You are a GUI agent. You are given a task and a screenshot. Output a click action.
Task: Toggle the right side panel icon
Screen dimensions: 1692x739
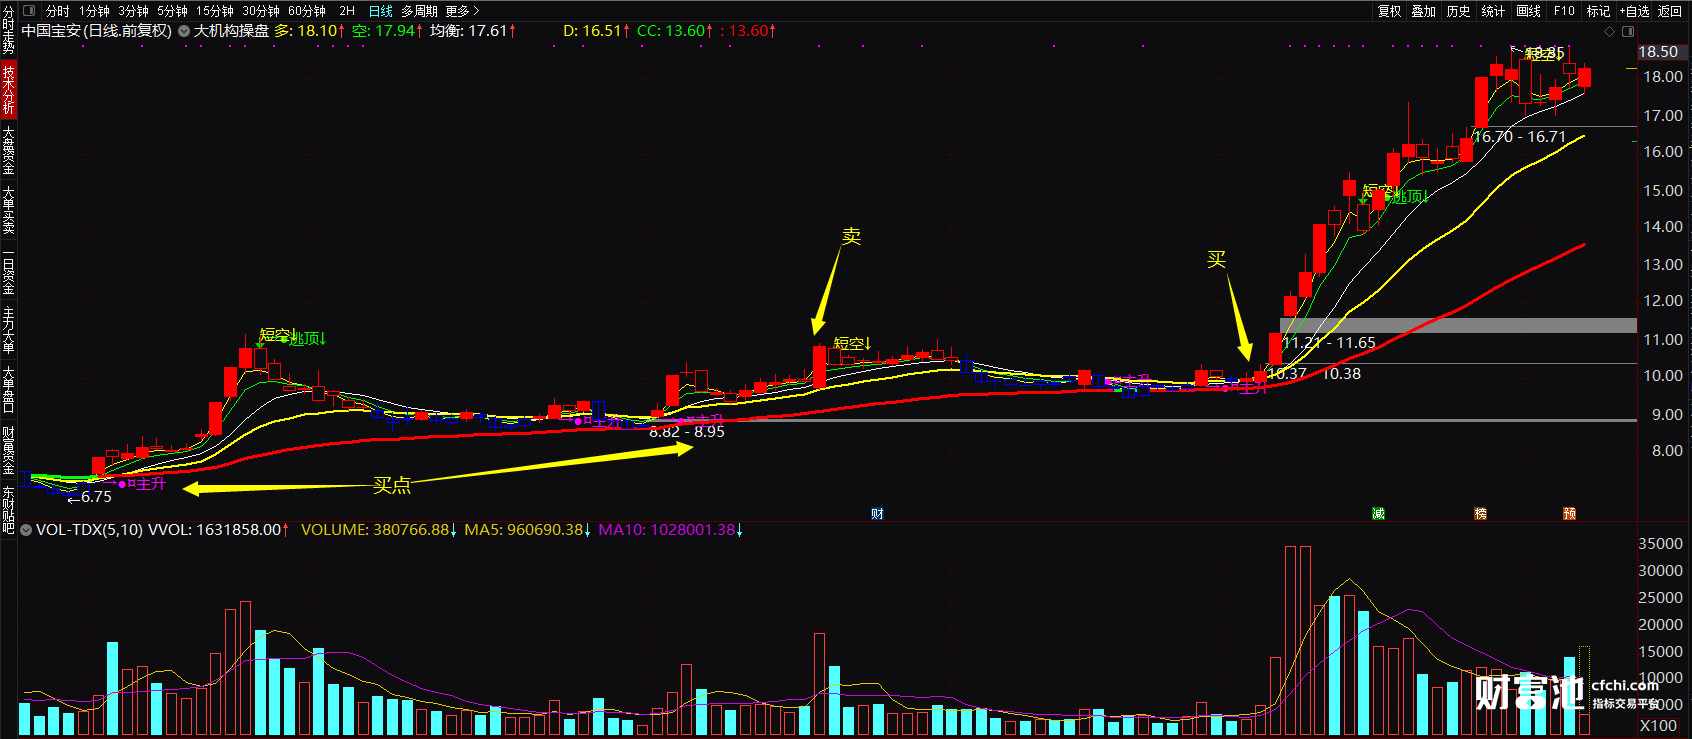pyautogui.click(x=1626, y=31)
